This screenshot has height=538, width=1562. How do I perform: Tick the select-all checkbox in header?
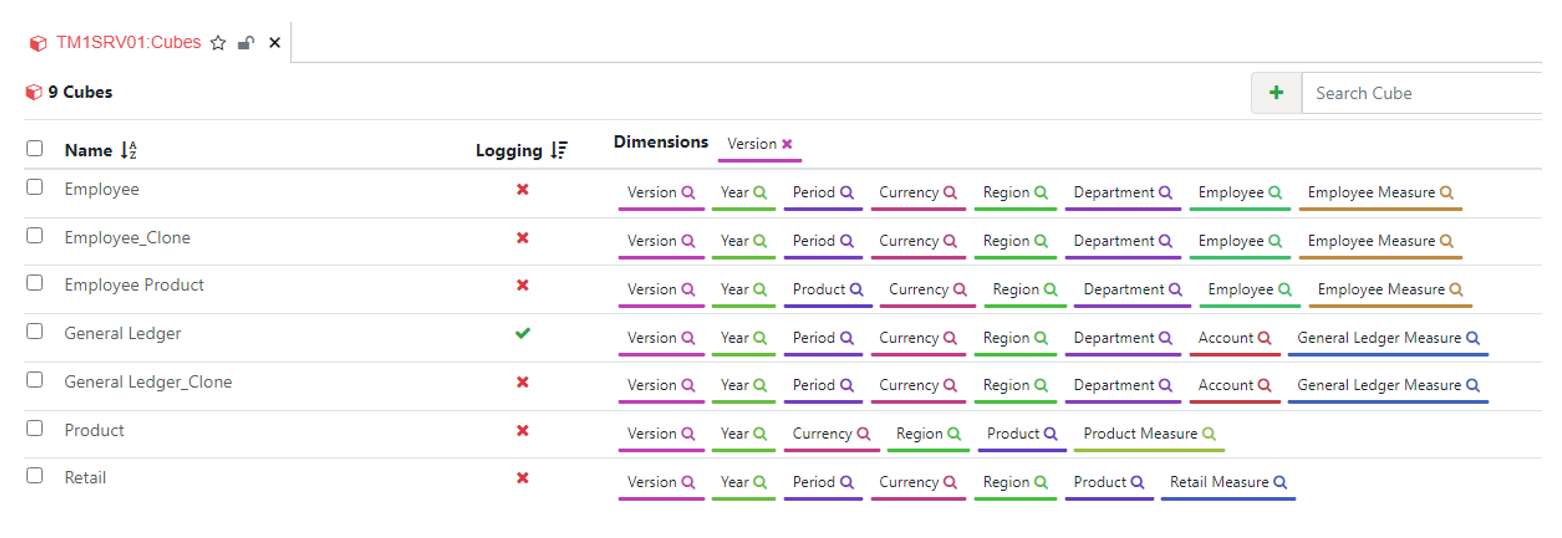coord(35,149)
